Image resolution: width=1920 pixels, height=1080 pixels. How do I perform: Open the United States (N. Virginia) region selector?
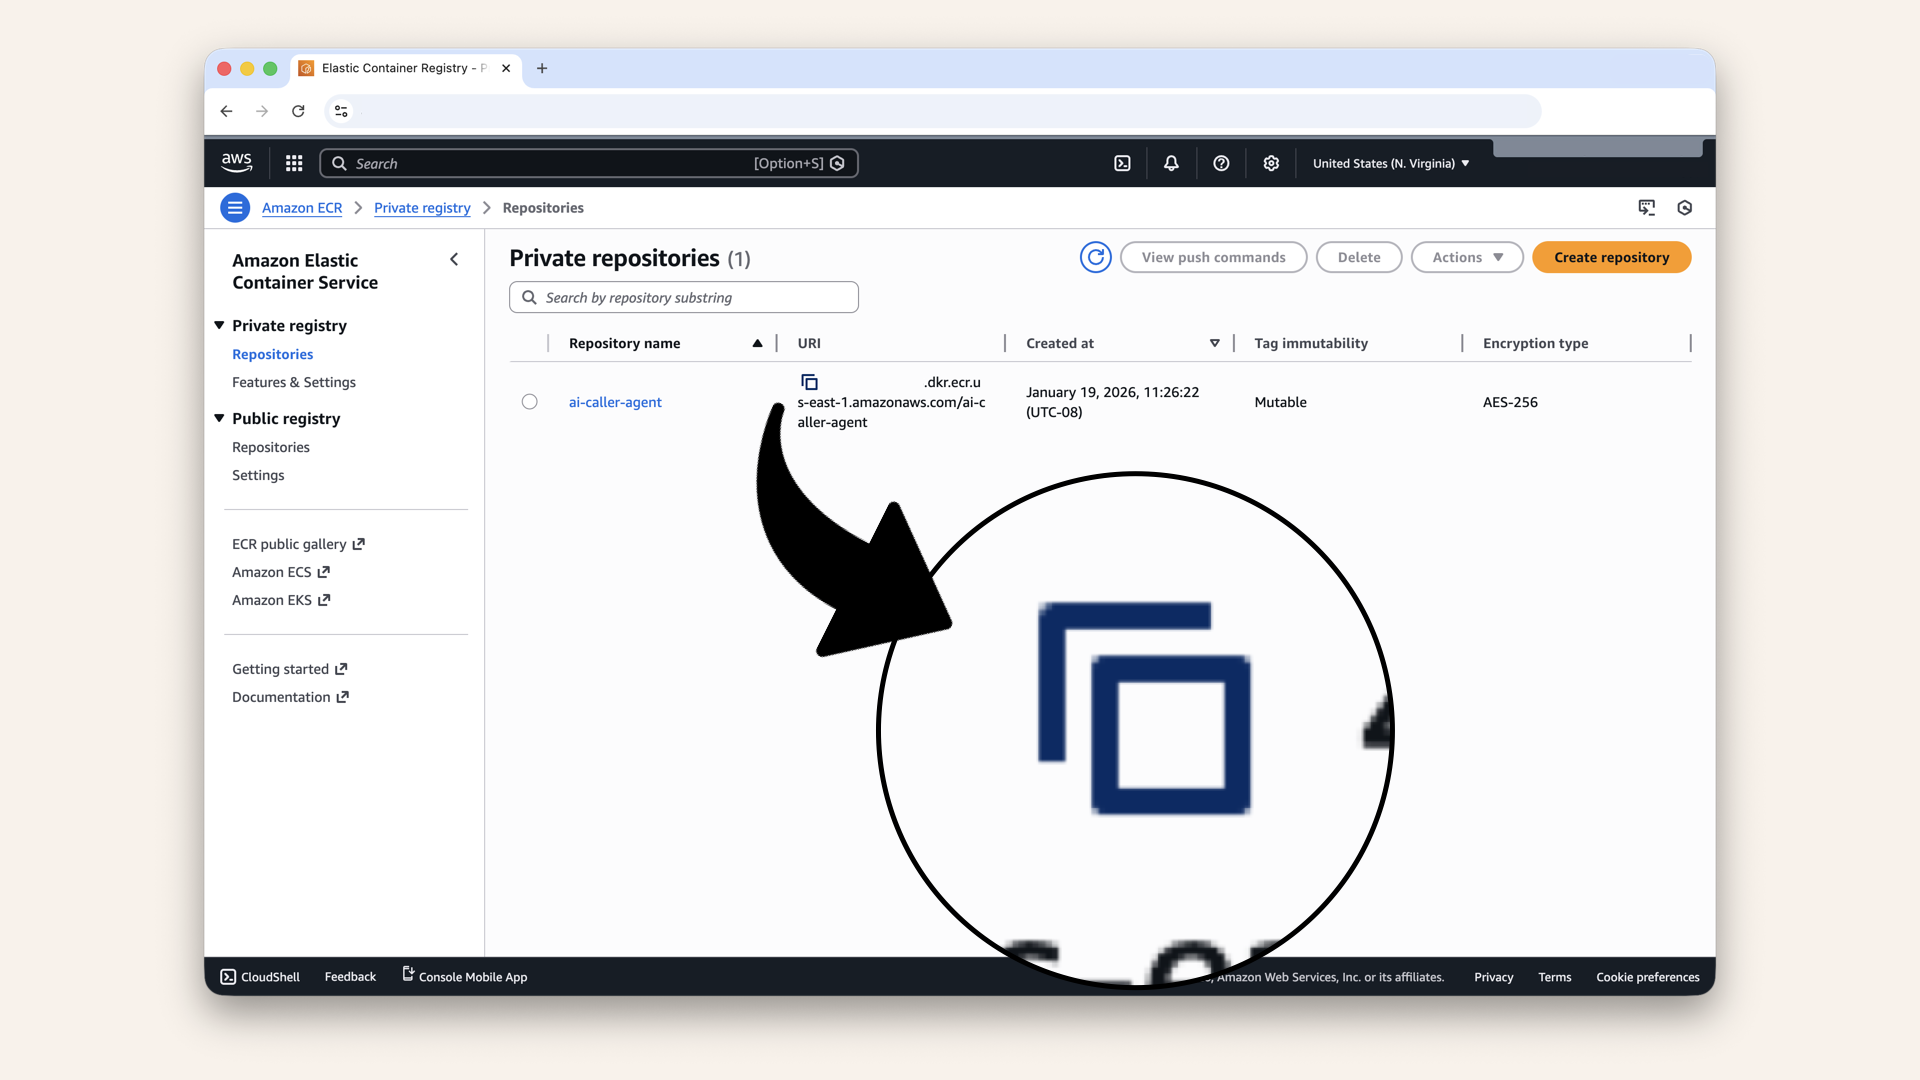point(1389,163)
